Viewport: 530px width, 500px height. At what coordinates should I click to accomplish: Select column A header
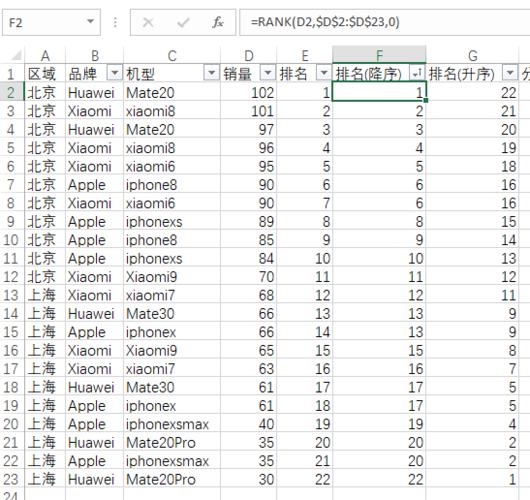point(45,55)
